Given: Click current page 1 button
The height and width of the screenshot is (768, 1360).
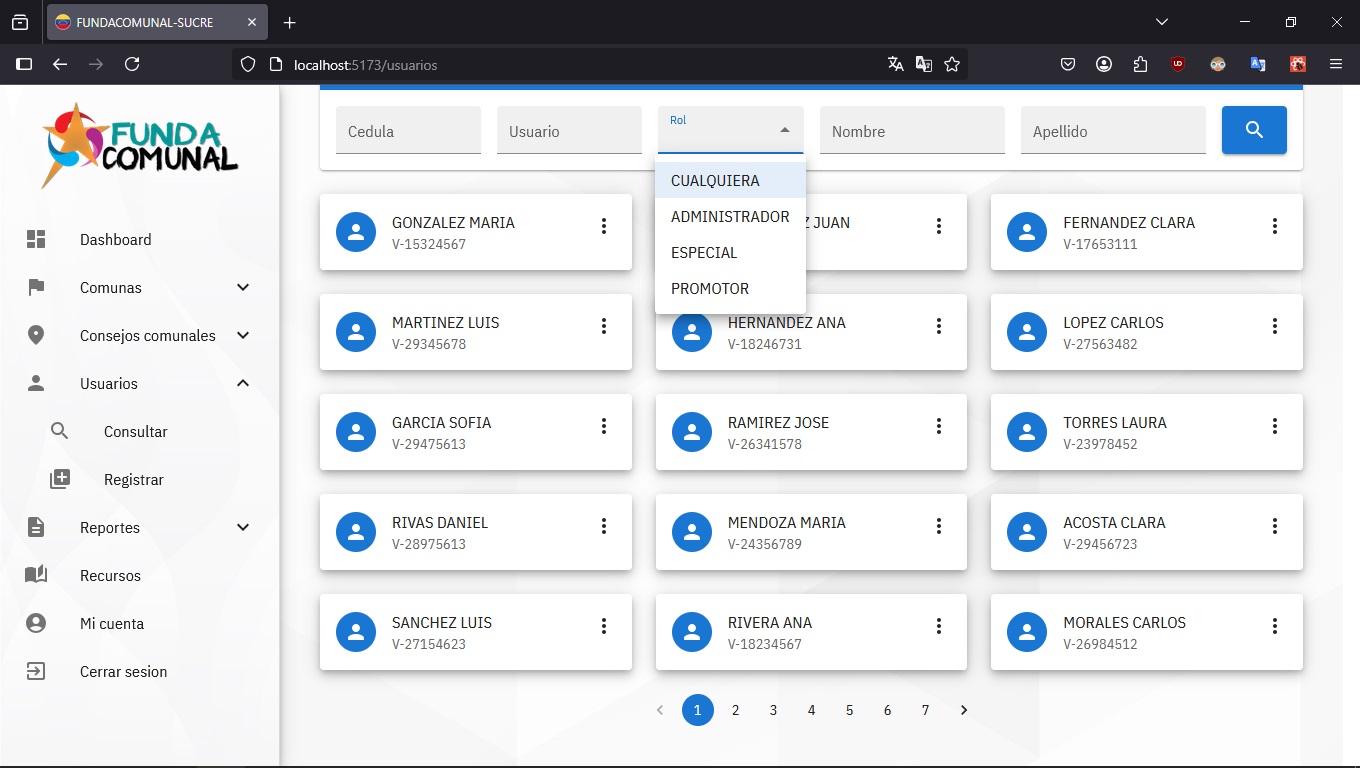Looking at the screenshot, I should click(698, 710).
